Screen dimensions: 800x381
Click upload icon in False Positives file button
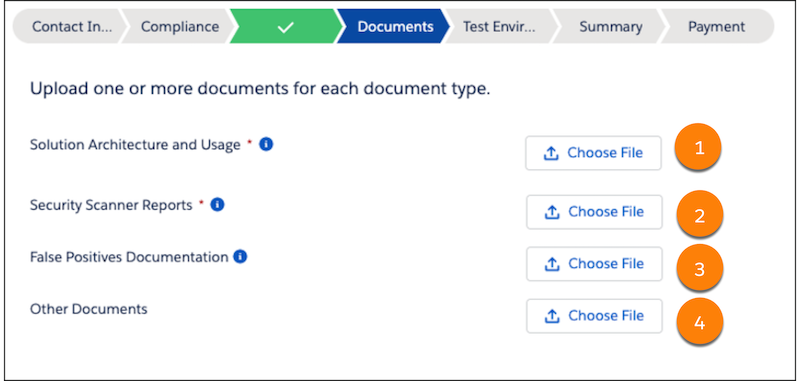(553, 264)
